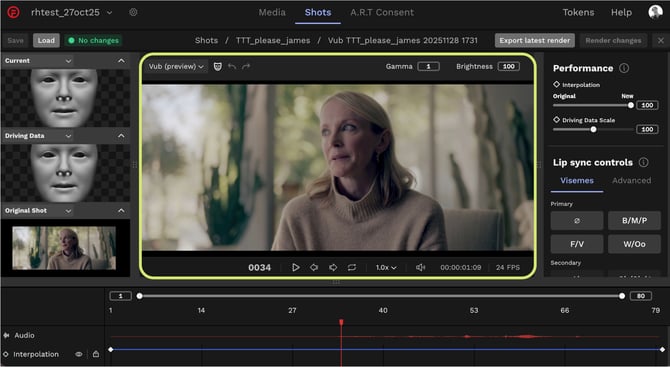Click the Interpolation value field showing 100
This screenshot has height=367, width=670.
(x=647, y=105)
